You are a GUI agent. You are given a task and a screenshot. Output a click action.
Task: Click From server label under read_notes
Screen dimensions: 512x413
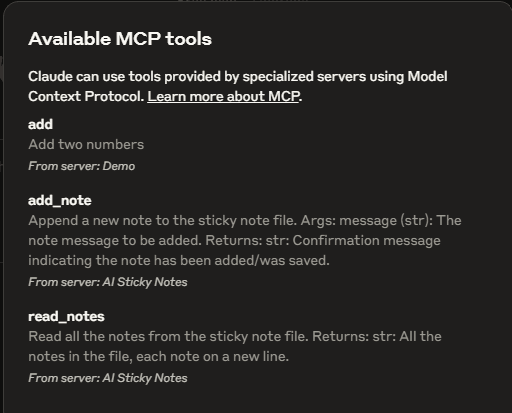108,378
